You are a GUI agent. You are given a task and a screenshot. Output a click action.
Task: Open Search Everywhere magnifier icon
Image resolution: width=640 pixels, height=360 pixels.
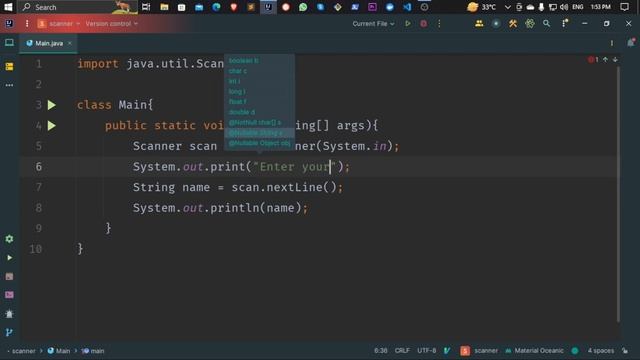point(547,24)
